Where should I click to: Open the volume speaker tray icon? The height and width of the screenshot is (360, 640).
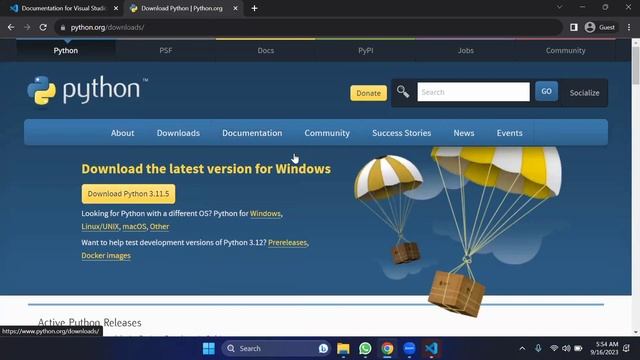566,348
